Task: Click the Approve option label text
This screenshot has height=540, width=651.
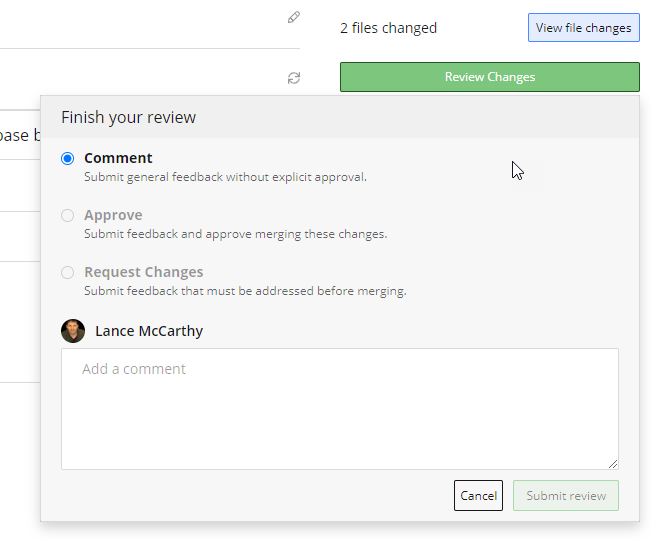Action: [113, 215]
